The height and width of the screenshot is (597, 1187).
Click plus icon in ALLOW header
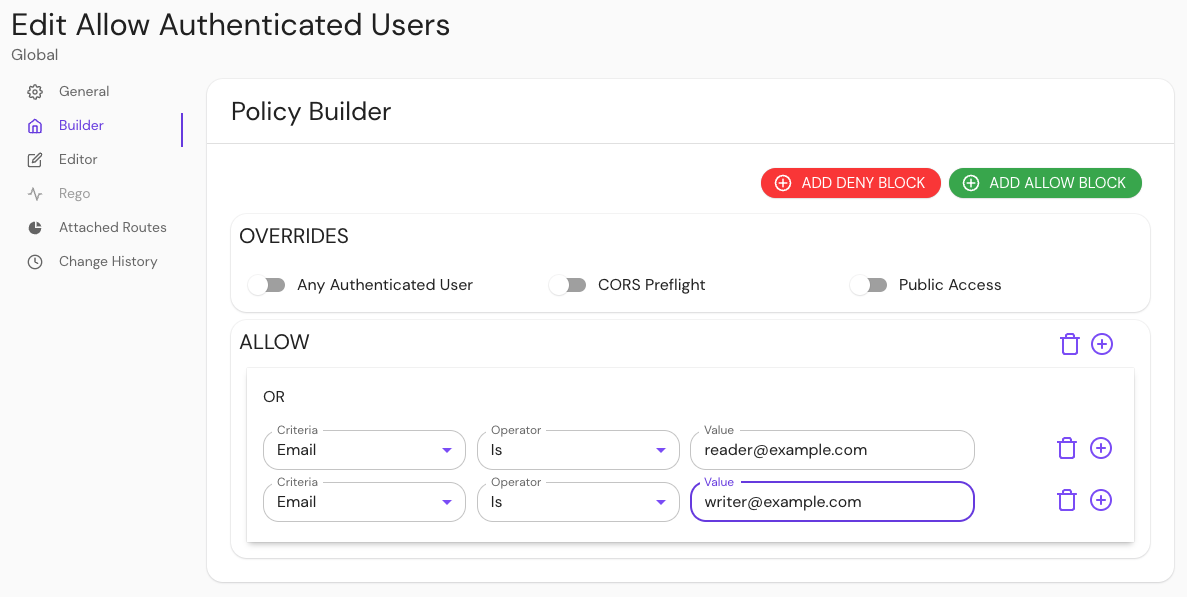pos(1101,344)
